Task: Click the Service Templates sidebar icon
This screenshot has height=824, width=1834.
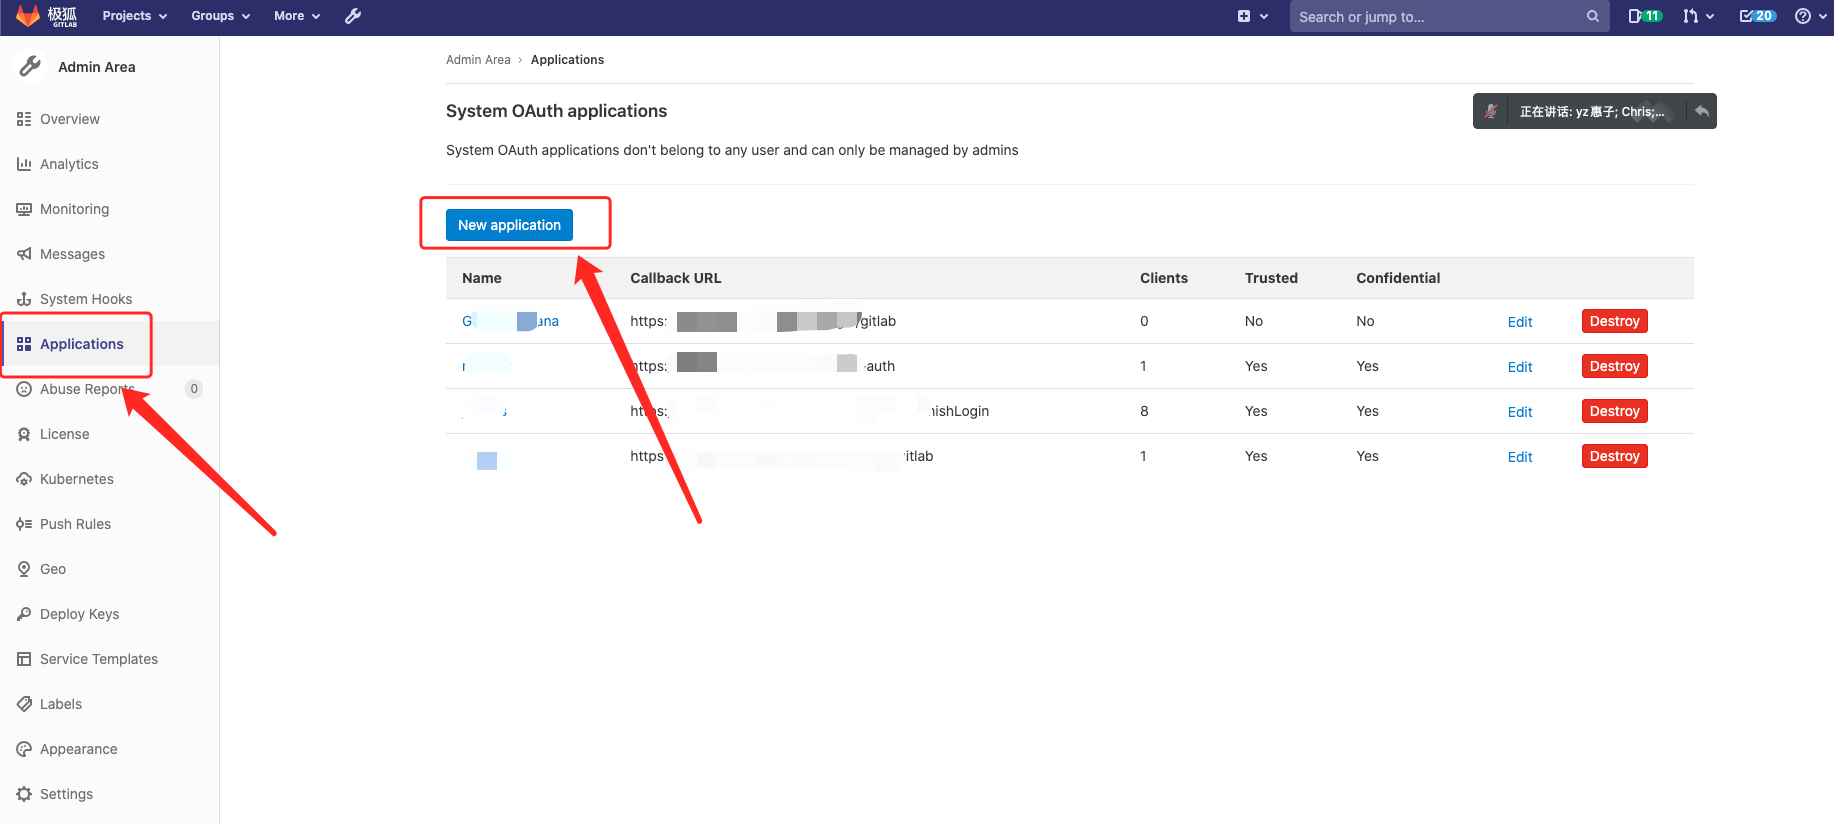Action: (x=24, y=659)
